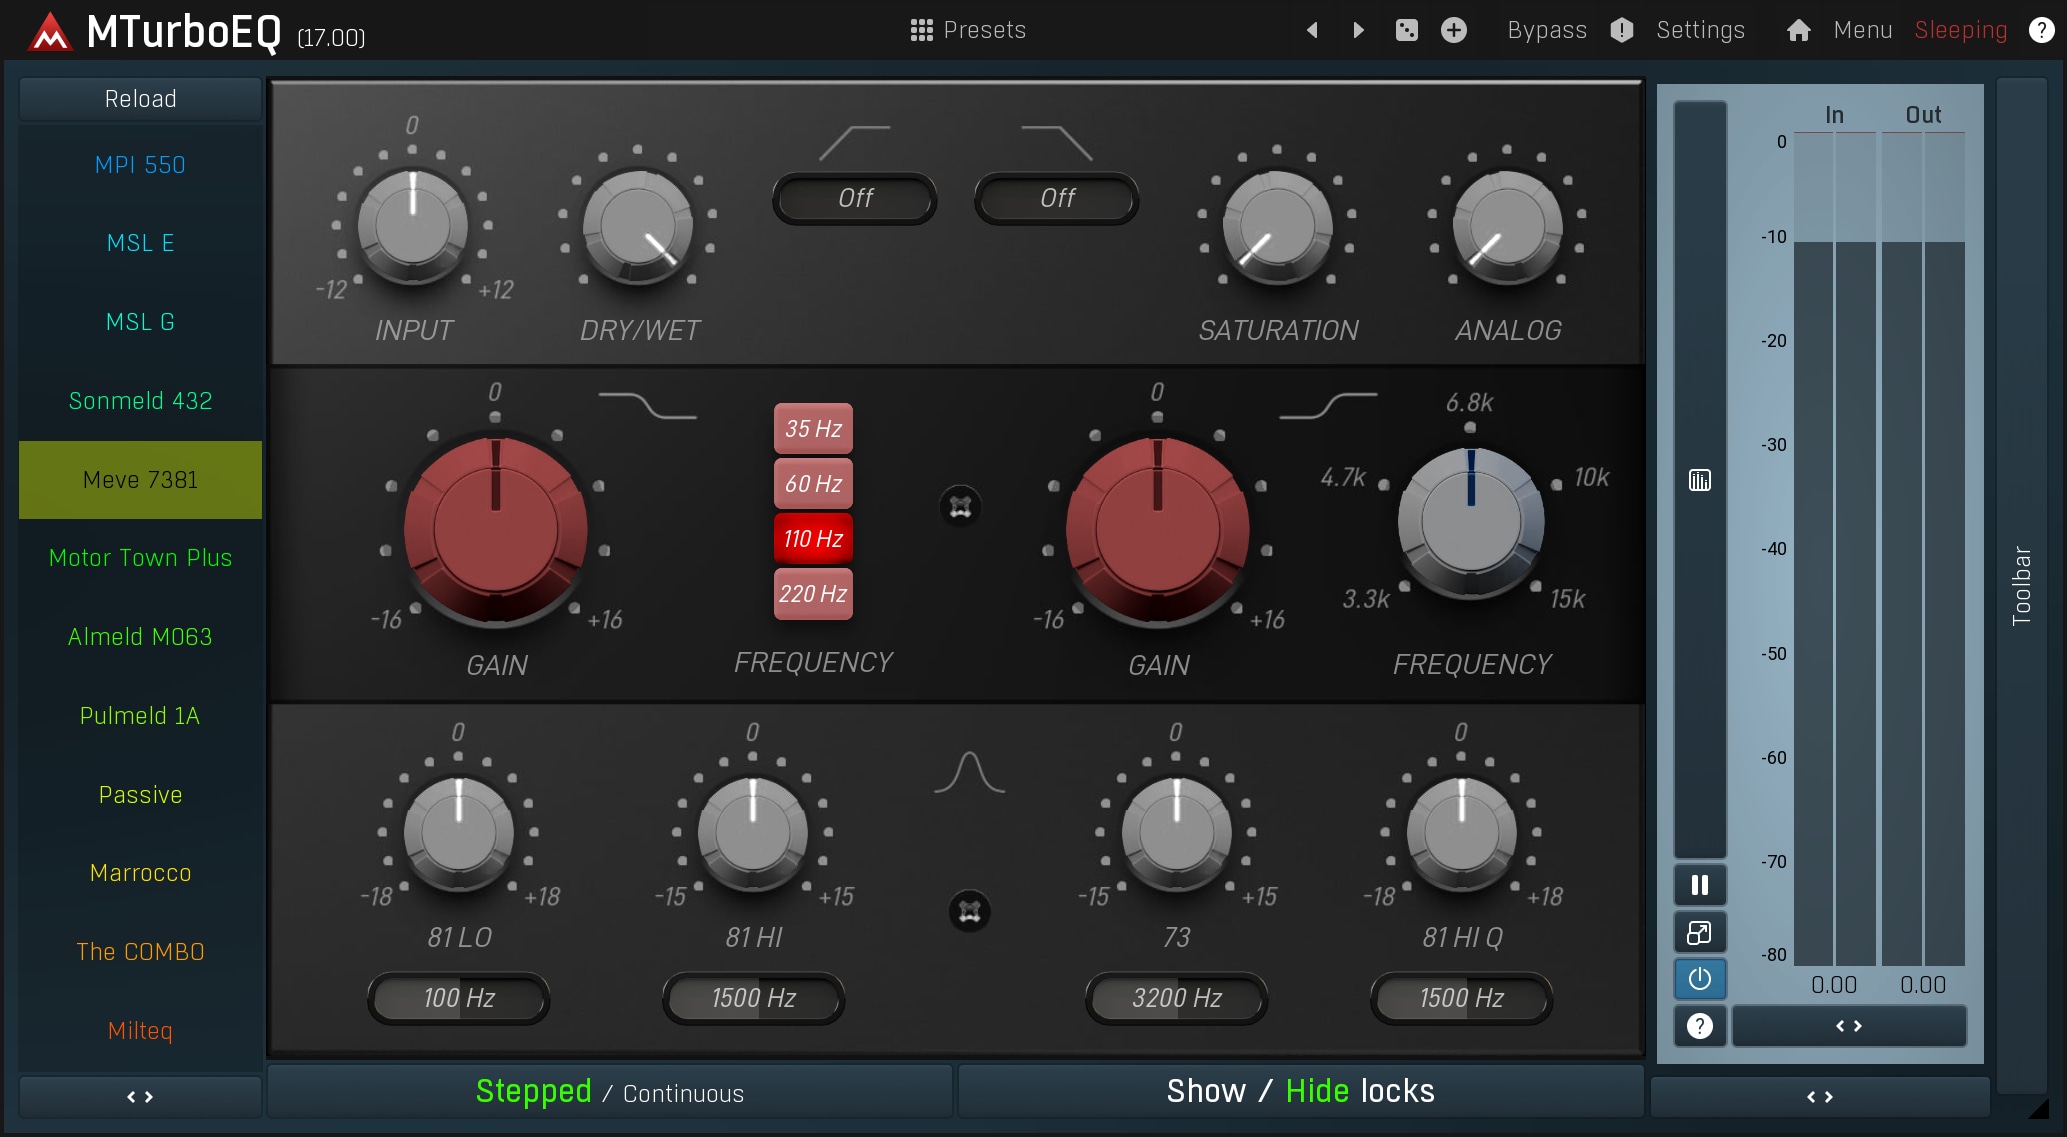Go to next preset arrow
The width and height of the screenshot is (2067, 1137).
(1358, 30)
